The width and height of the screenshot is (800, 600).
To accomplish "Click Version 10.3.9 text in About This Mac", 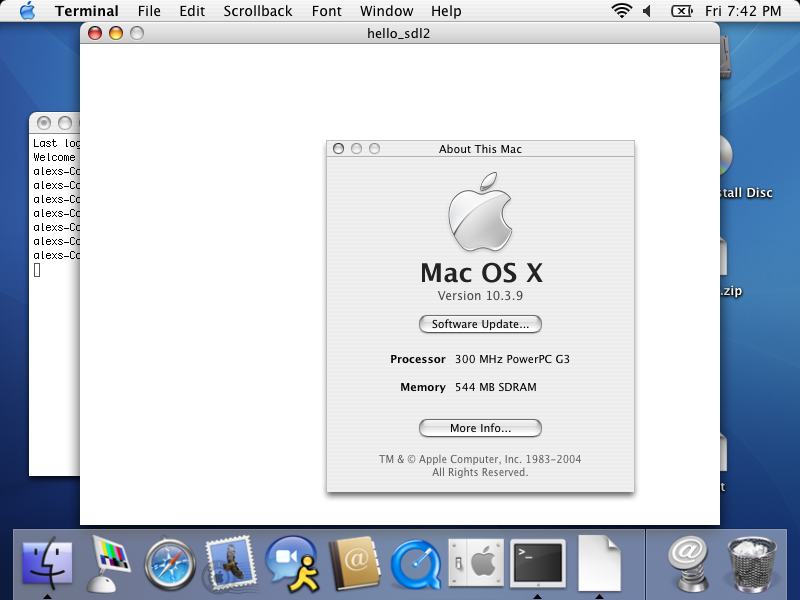I will click(480, 296).
